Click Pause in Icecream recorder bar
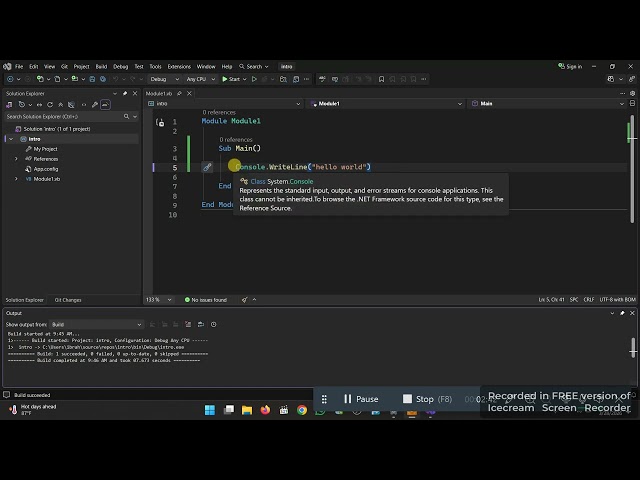This screenshot has width=640, height=480. point(361,399)
